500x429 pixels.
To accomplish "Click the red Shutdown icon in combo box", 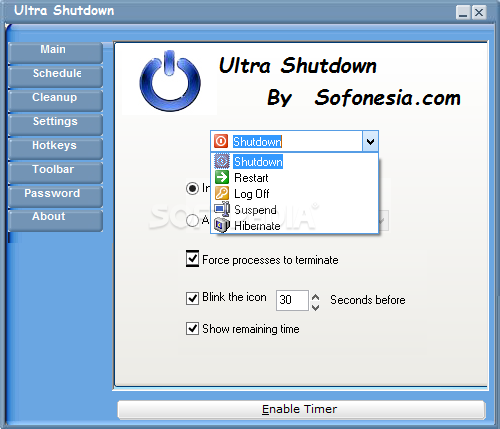I will click(221, 141).
